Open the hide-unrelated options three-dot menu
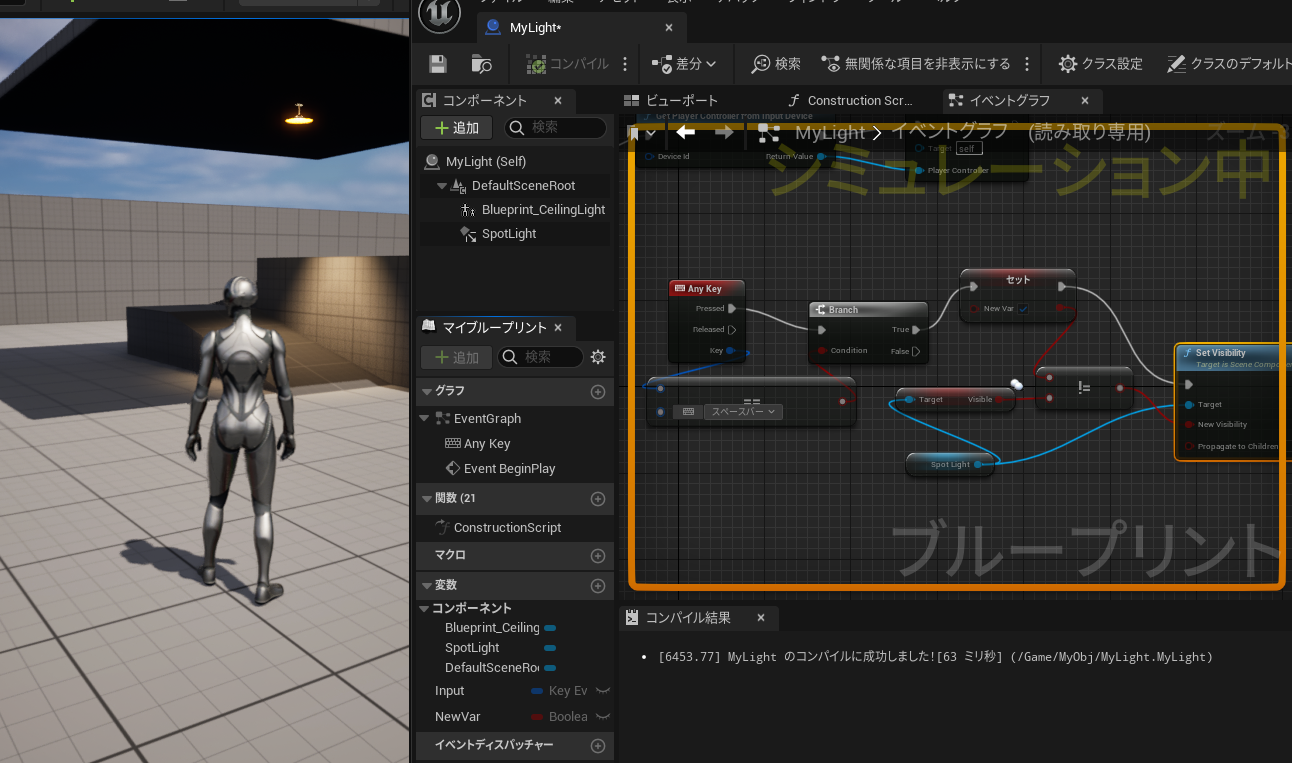 click(x=1026, y=64)
